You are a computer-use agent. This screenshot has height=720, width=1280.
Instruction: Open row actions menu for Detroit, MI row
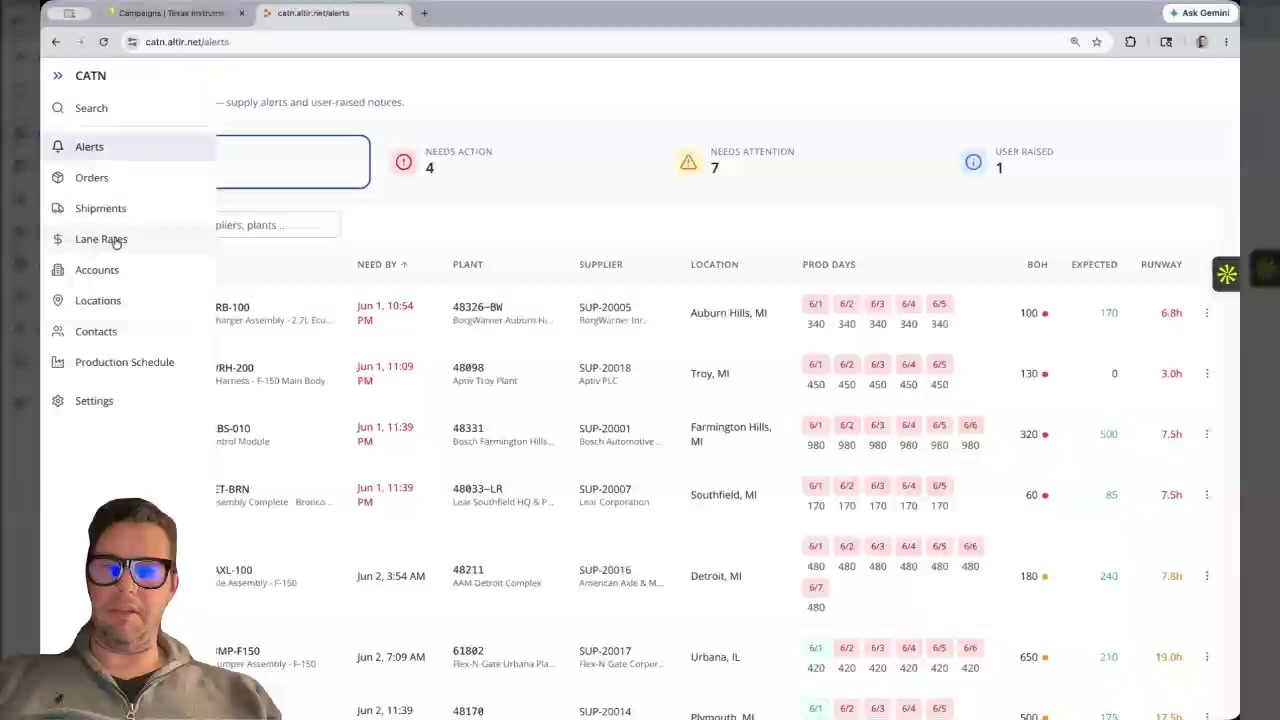tap(1206, 576)
